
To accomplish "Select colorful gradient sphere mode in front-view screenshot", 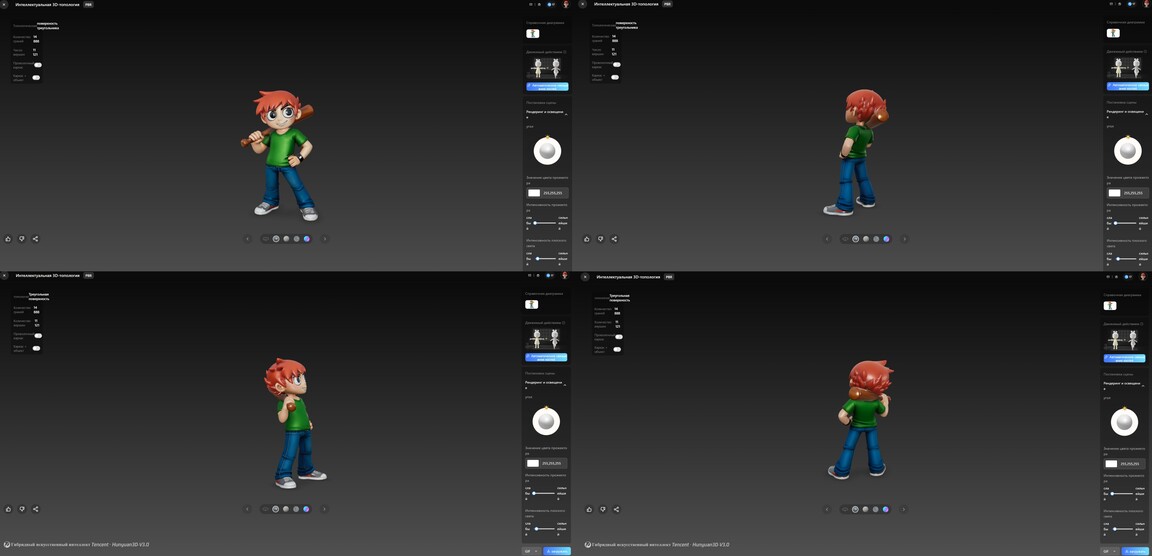I will (306, 239).
